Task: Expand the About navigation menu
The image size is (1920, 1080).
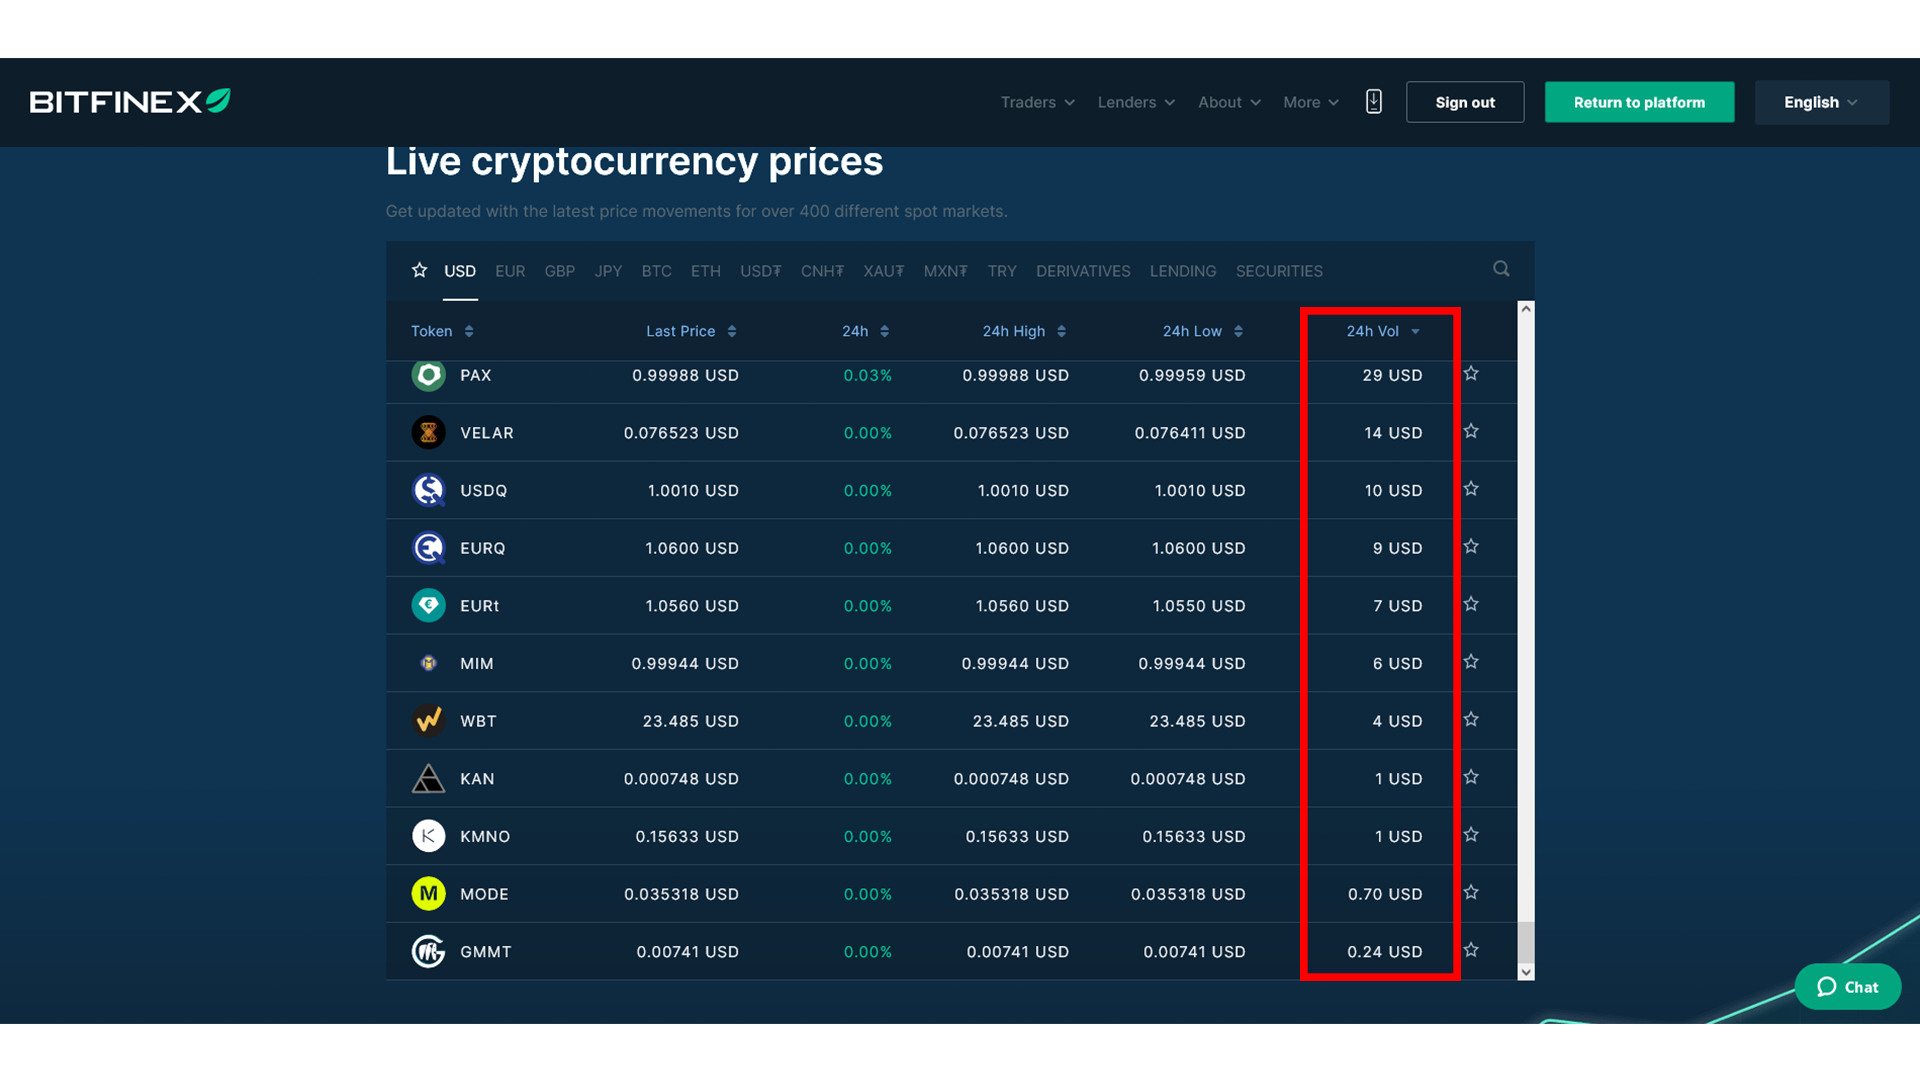Action: [1226, 102]
